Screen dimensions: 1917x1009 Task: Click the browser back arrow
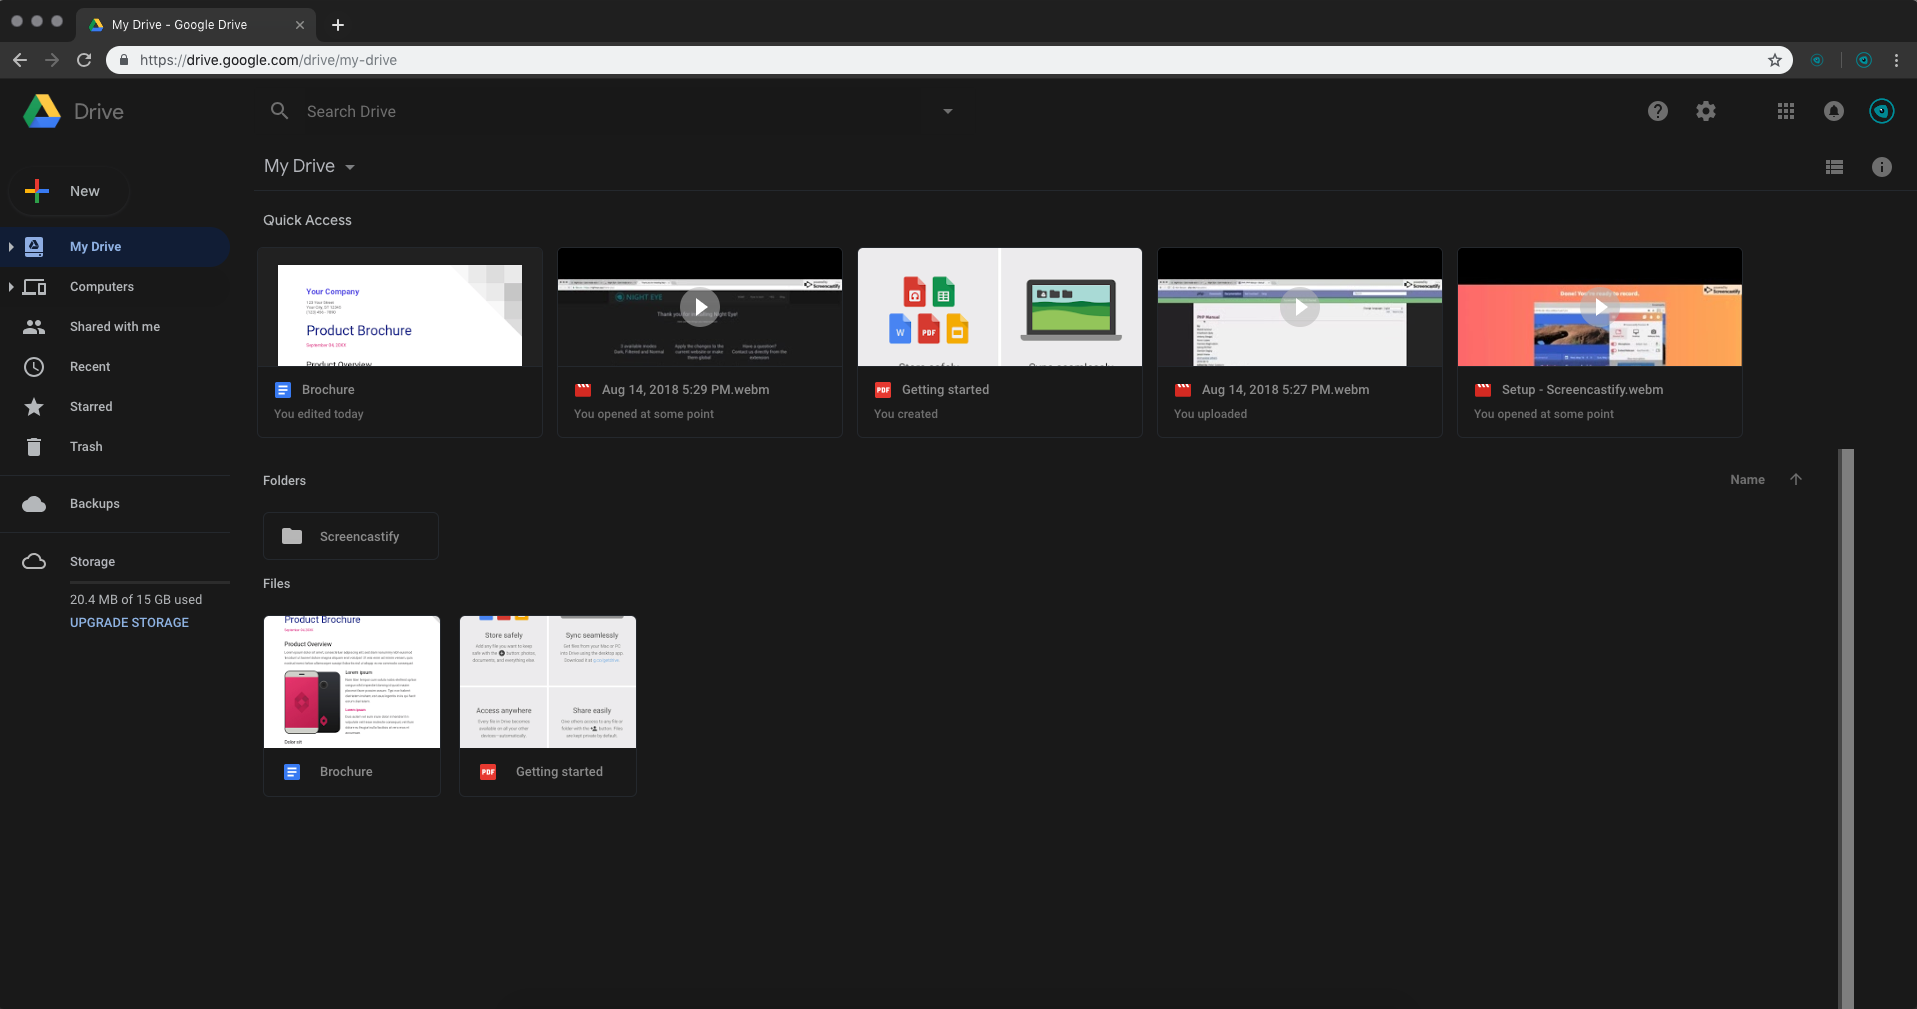click(20, 60)
